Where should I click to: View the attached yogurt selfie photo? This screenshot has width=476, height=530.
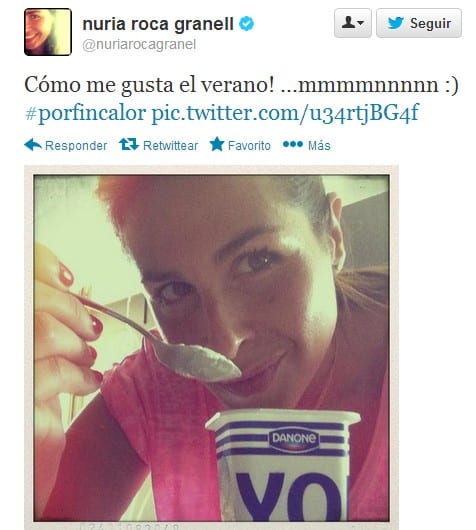(x=211, y=348)
